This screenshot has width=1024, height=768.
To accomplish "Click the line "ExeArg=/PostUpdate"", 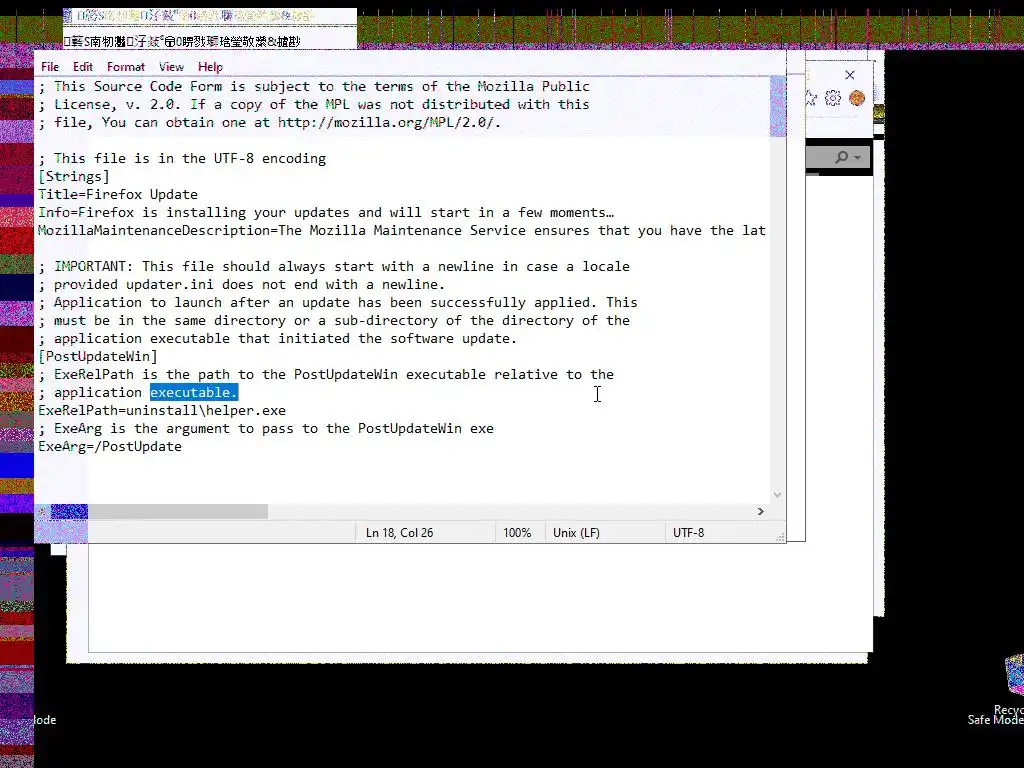I will coord(110,447).
